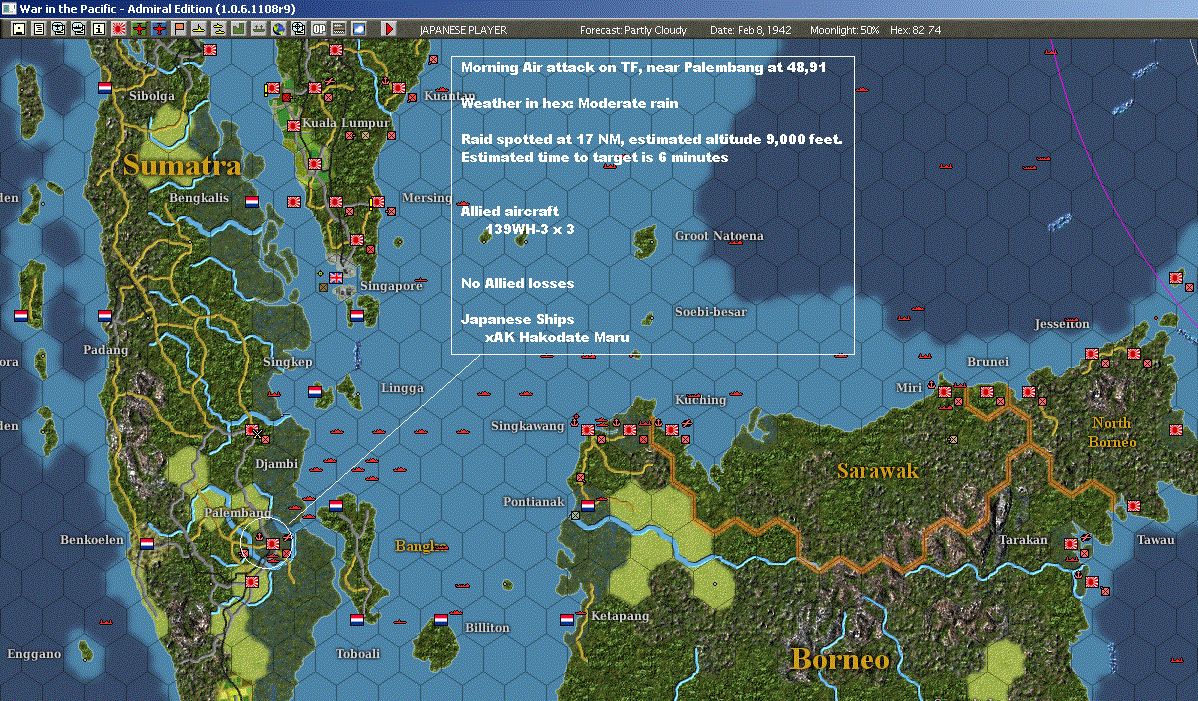Select the Dutch flag base at Toboali

point(357,619)
